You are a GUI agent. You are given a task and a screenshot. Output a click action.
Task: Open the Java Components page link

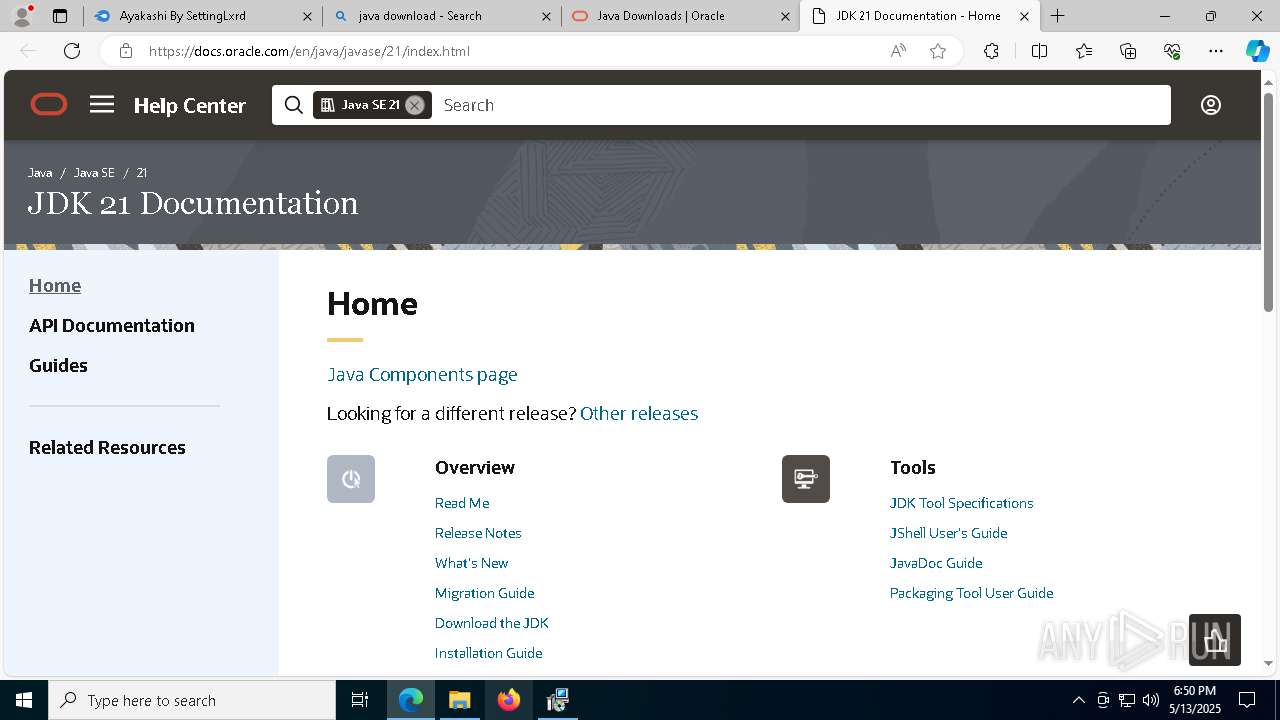pos(422,374)
